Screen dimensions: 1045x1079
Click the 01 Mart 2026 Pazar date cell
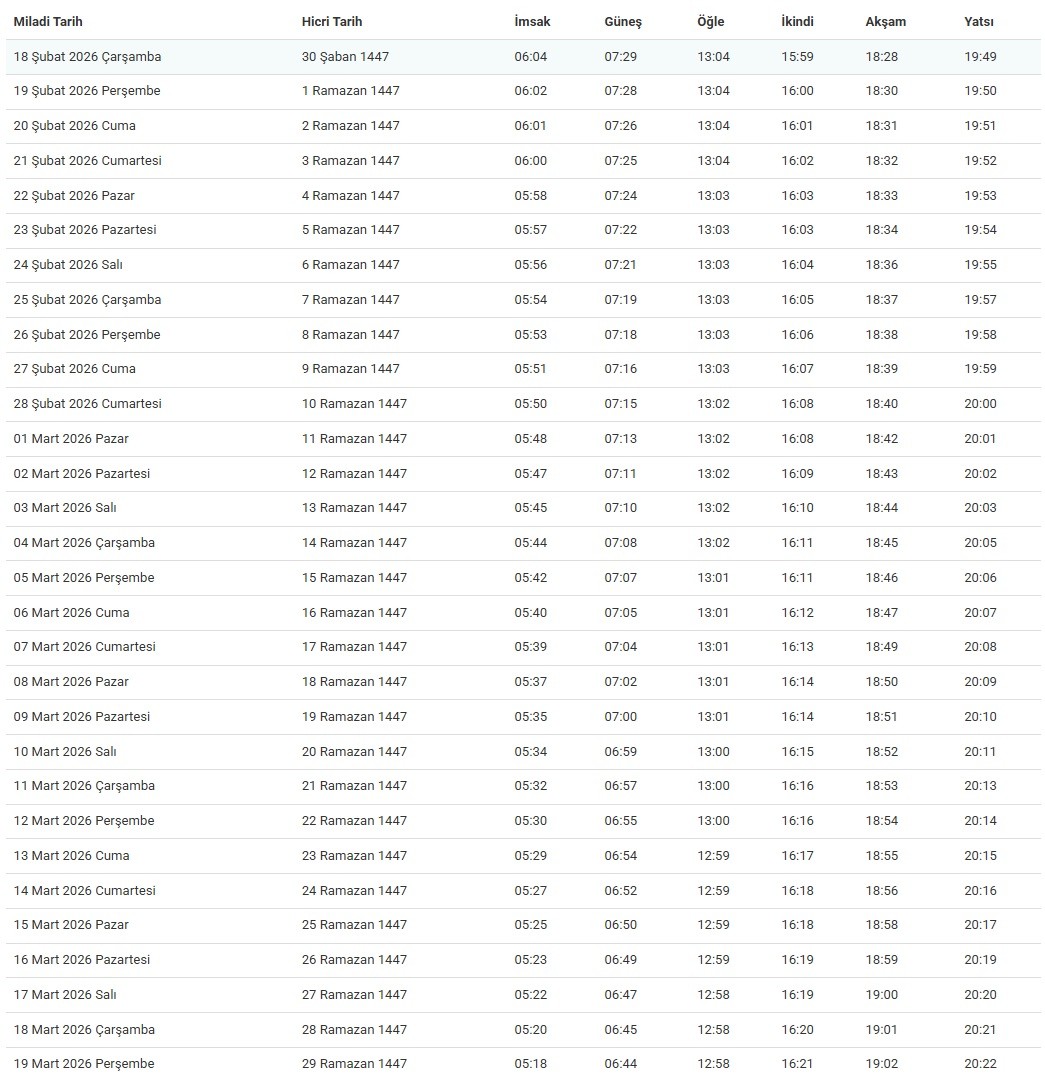pyautogui.click(x=71, y=439)
